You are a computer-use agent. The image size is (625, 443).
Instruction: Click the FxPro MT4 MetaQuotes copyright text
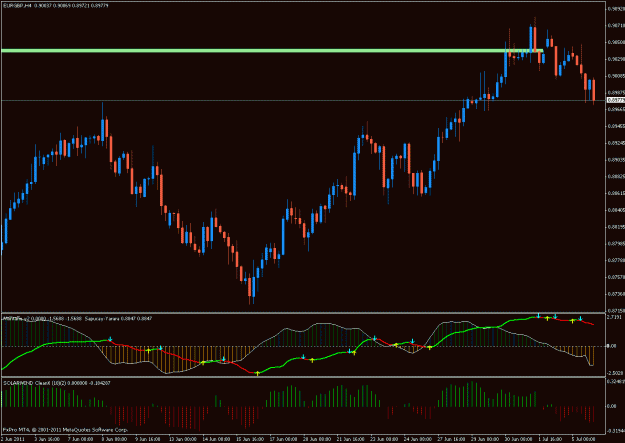(x=65, y=430)
